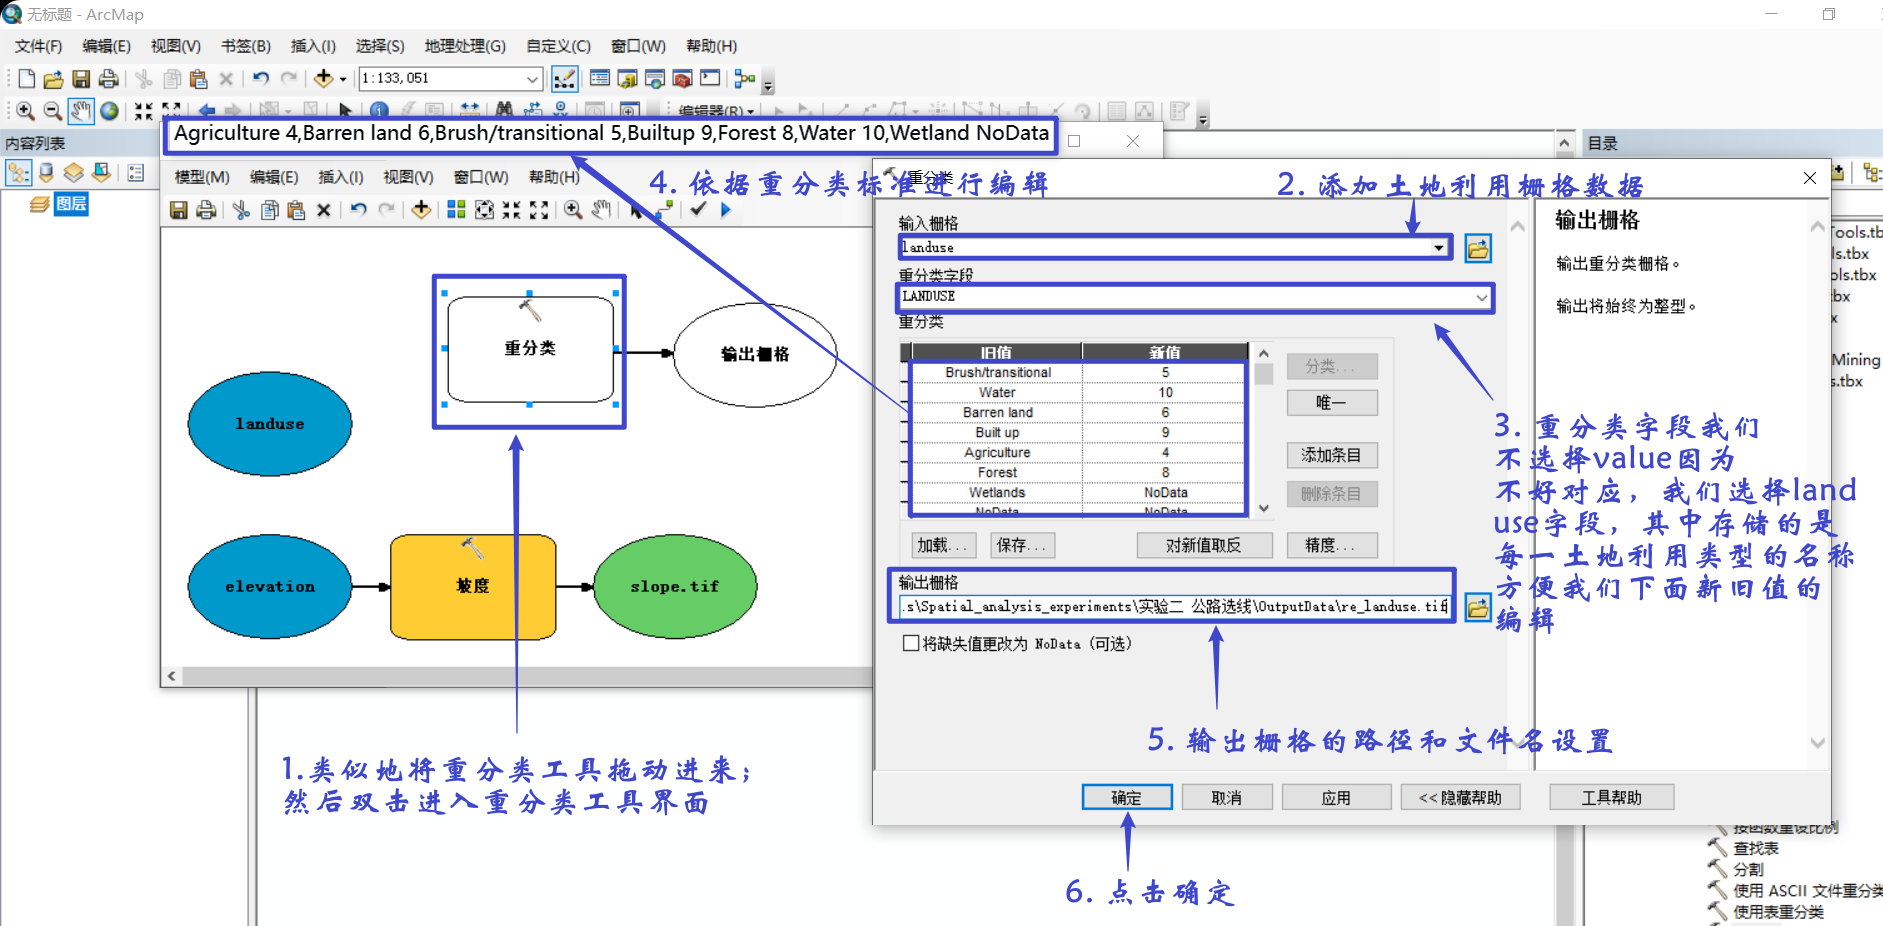Open the 编辑器(R) dropdown

click(x=720, y=111)
